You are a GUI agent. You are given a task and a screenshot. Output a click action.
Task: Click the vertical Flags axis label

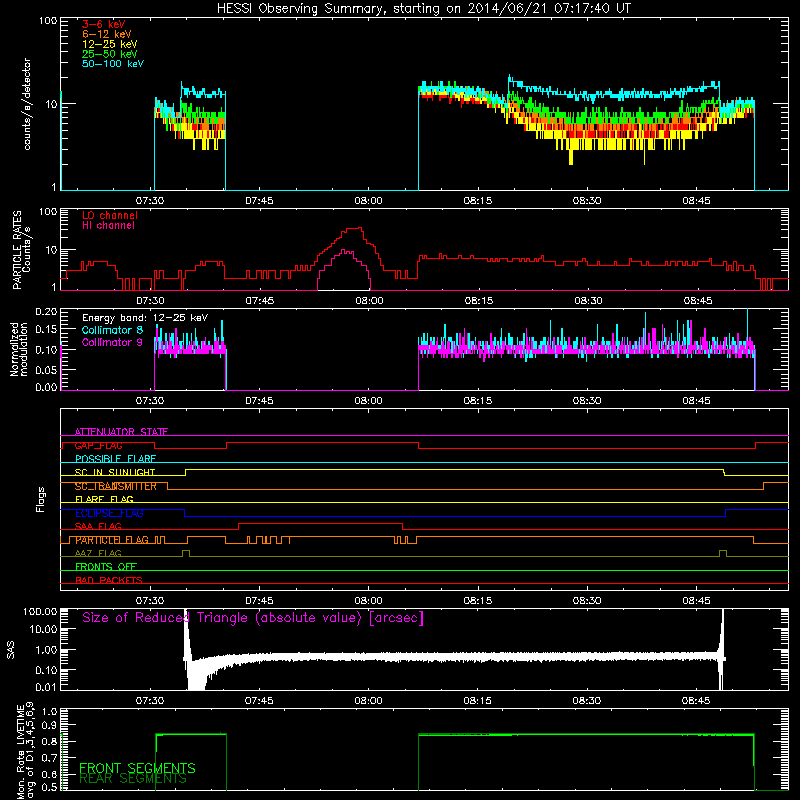pyautogui.click(x=40, y=499)
